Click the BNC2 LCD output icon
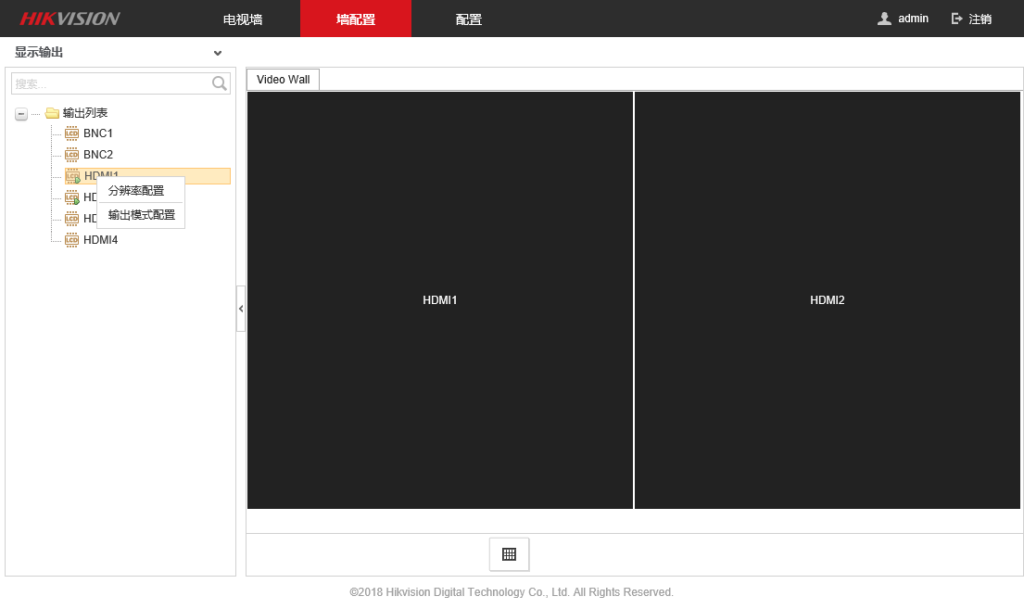Viewport: 1024px width, 609px height. (x=71, y=155)
